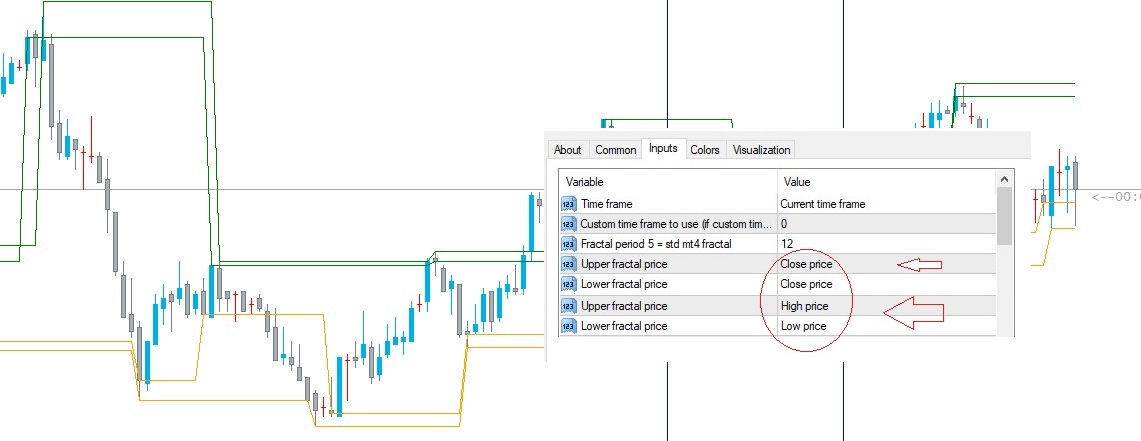Click the Time frame variable icon
Screen dimensions: 1141x441
click(x=569, y=204)
